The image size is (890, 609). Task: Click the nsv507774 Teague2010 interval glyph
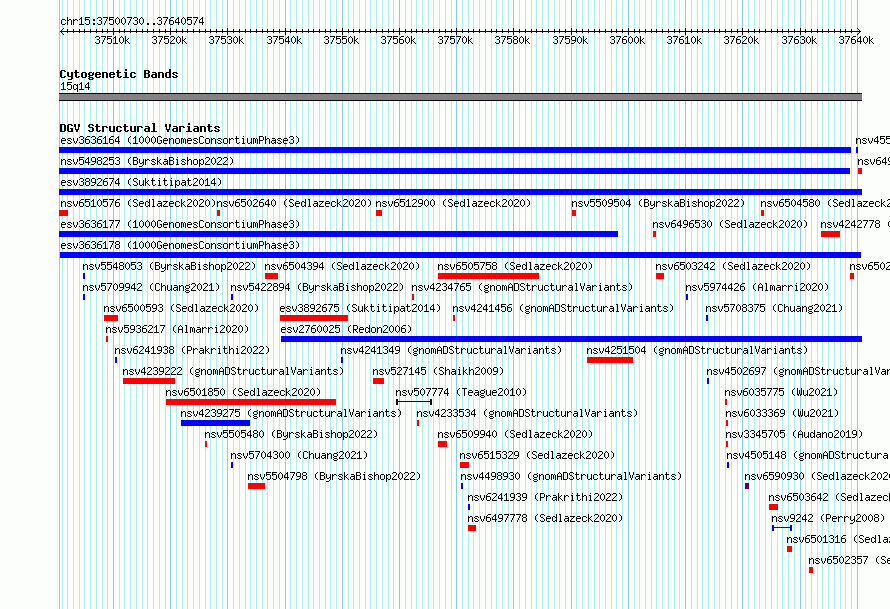coord(414,402)
